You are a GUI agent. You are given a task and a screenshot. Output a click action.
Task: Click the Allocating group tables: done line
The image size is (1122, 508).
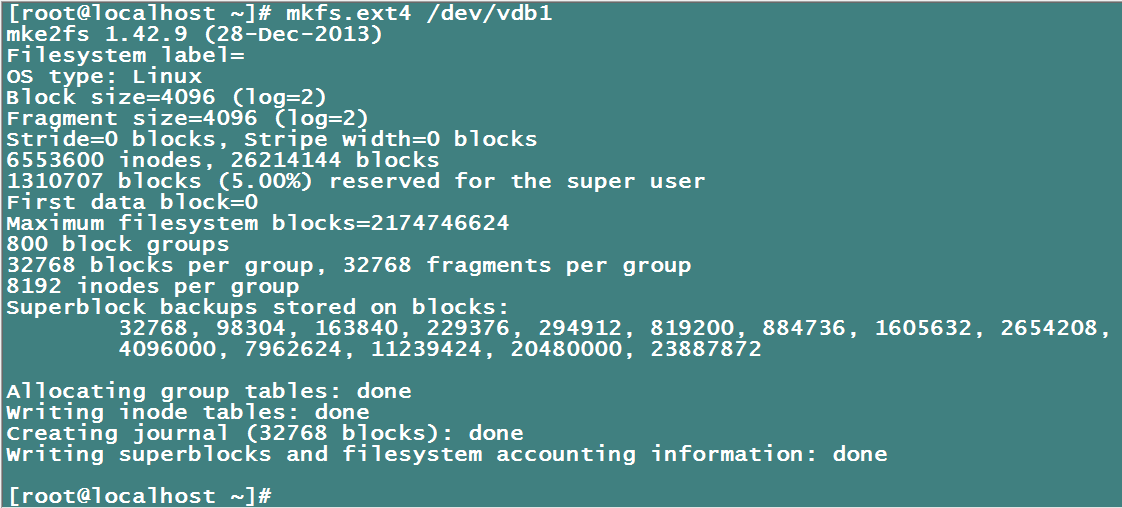tap(208, 391)
